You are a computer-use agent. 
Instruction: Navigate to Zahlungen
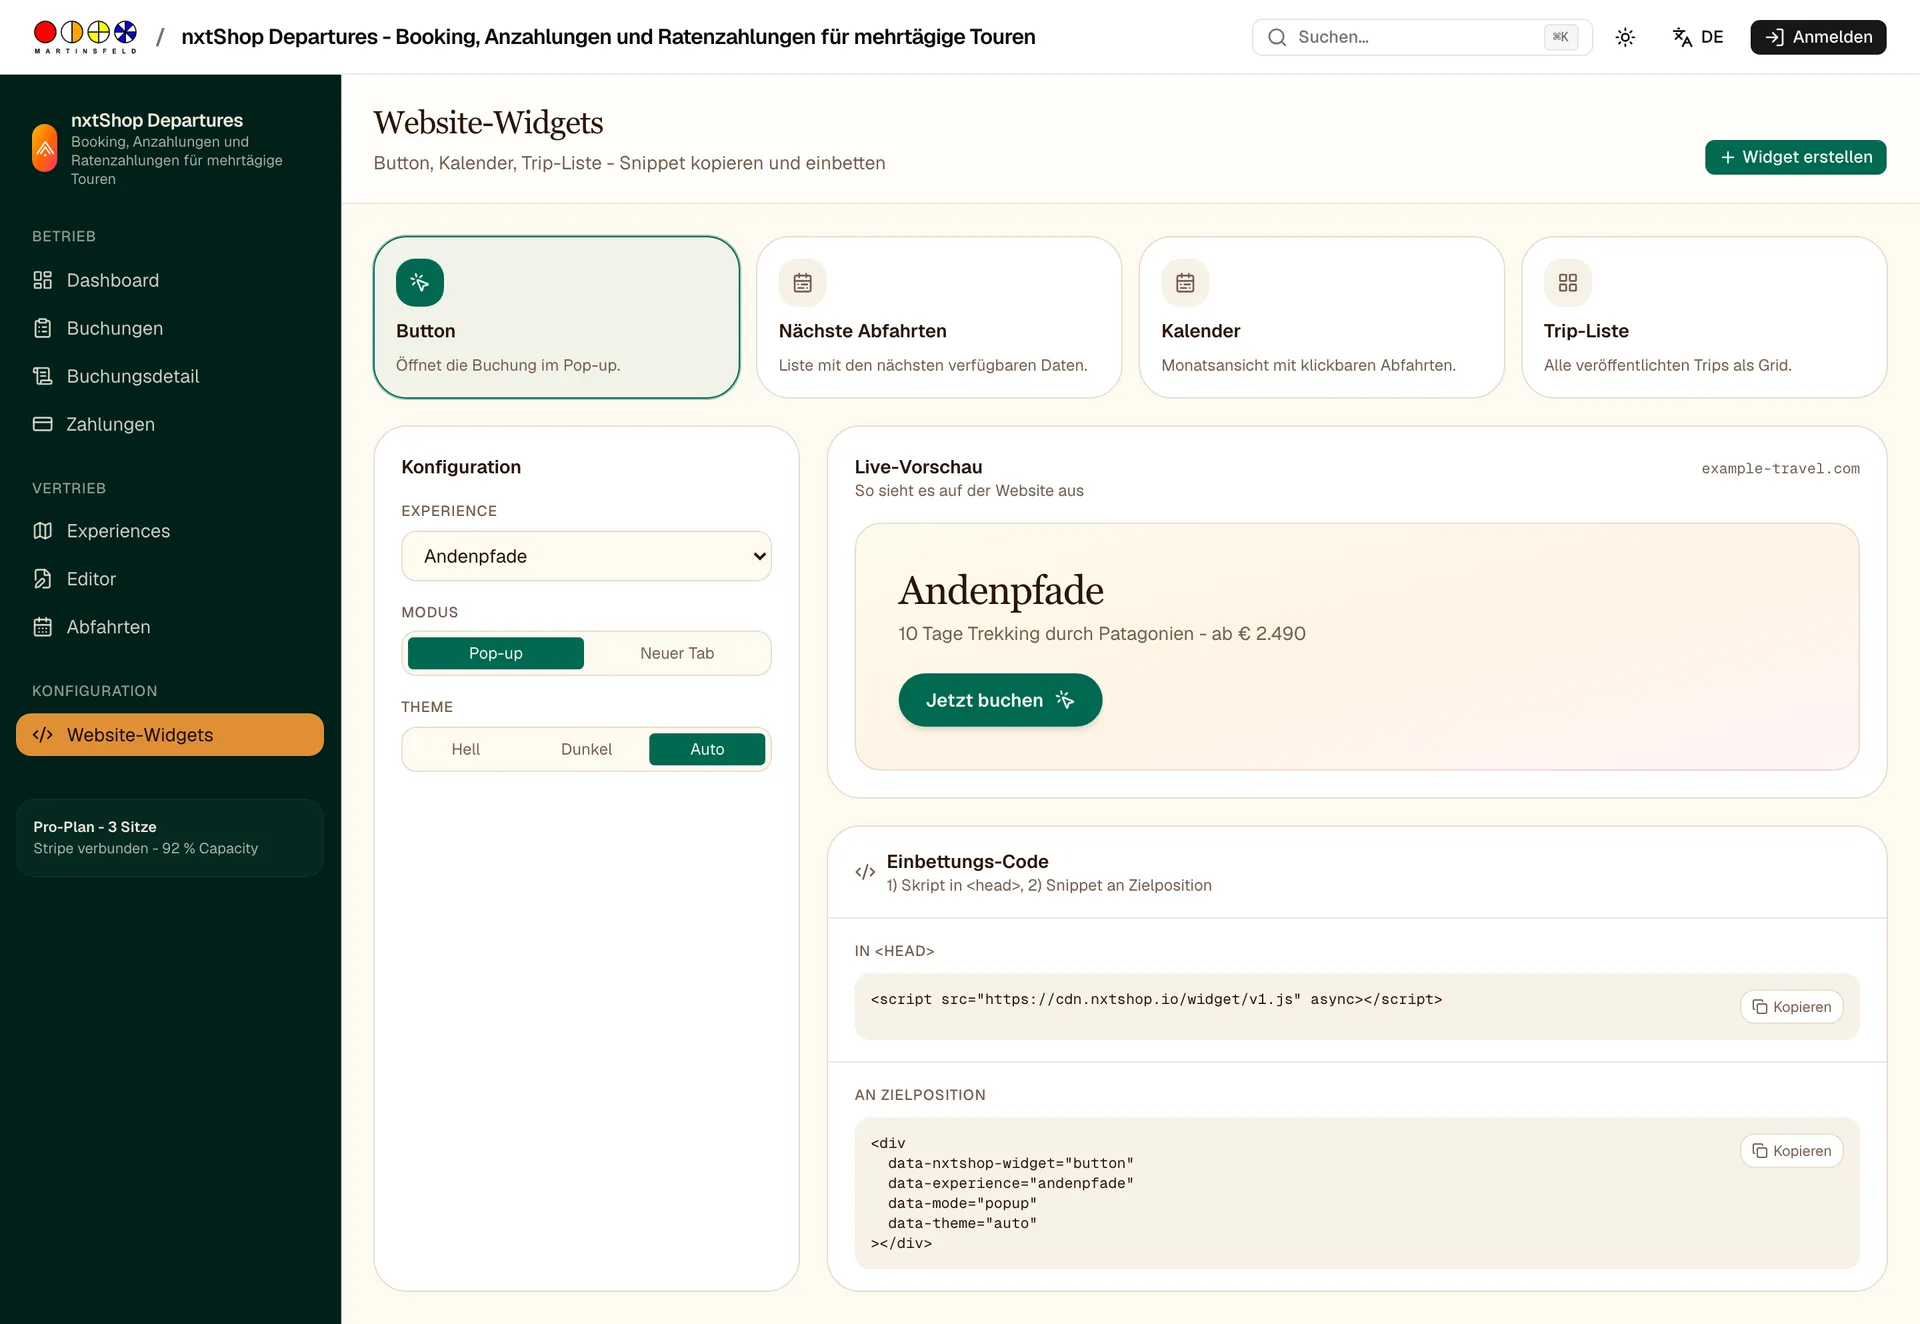tap(170, 424)
